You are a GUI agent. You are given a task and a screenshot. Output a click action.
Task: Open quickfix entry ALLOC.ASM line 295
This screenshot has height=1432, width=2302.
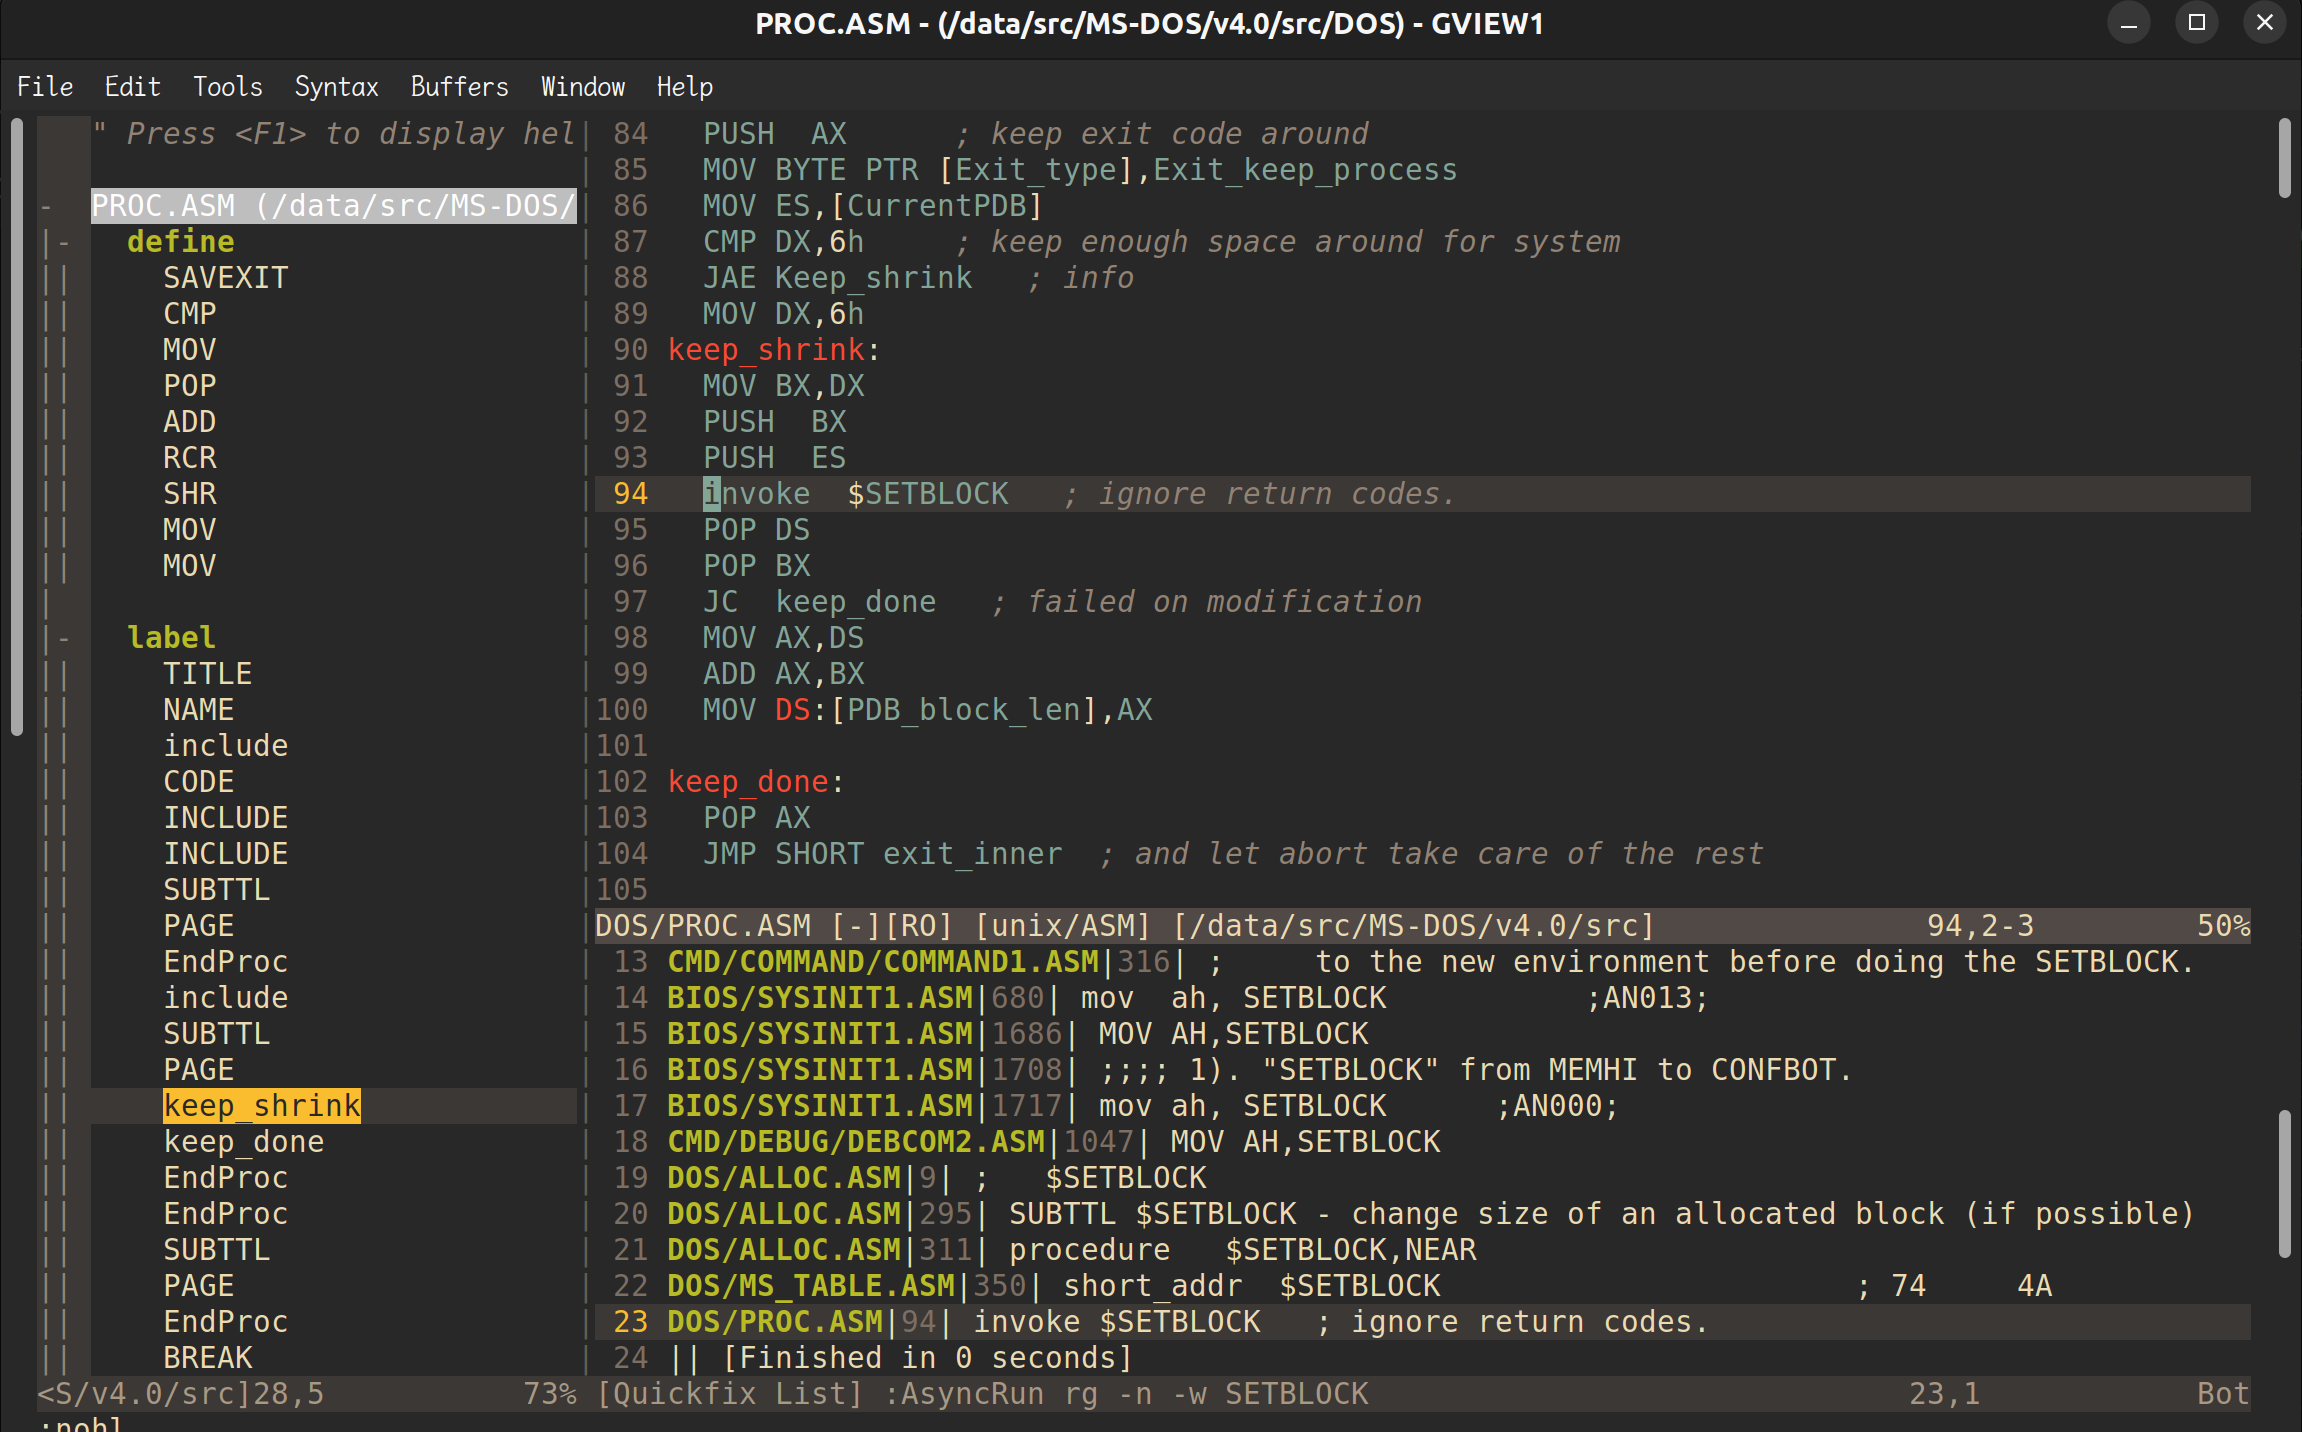[1422, 1214]
